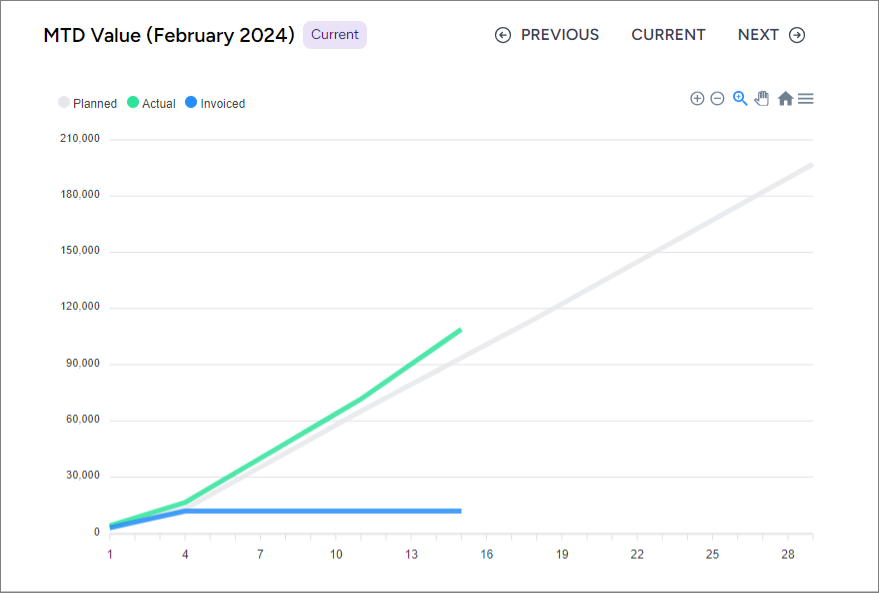Click the green Actual legend dot
Screen dimensions: 879x593
click(133, 102)
